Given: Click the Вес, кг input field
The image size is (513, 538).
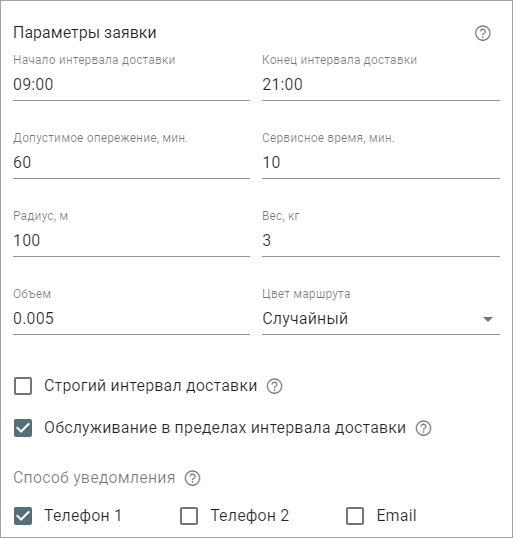Looking at the screenshot, I should click(381, 240).
